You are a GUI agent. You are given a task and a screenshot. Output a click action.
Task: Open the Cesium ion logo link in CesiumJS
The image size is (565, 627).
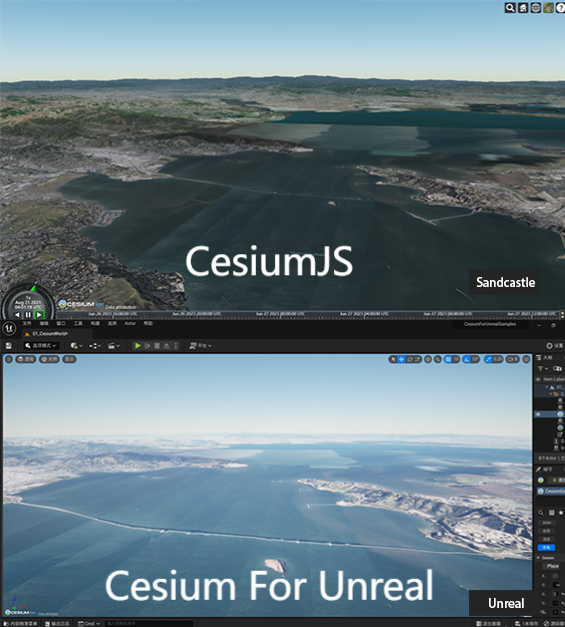click(x=81, y=304)
